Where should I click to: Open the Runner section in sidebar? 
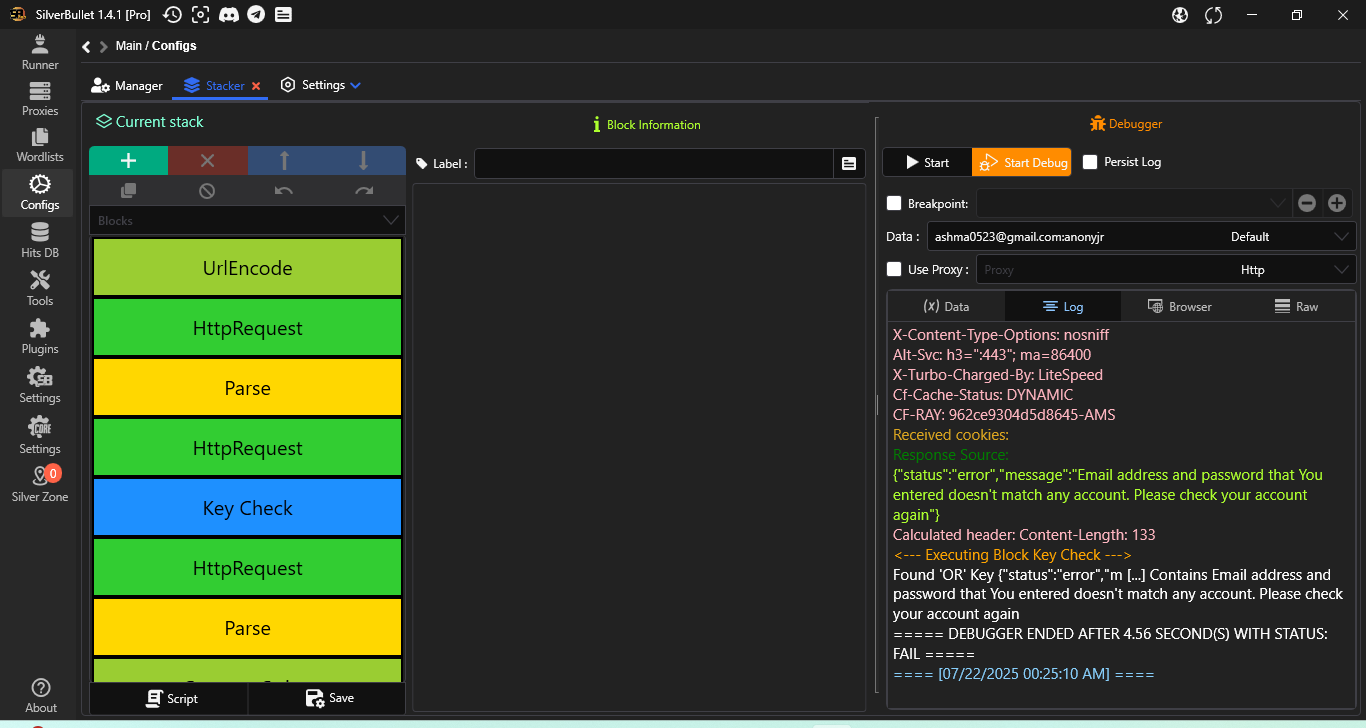[x=40, y=52]
